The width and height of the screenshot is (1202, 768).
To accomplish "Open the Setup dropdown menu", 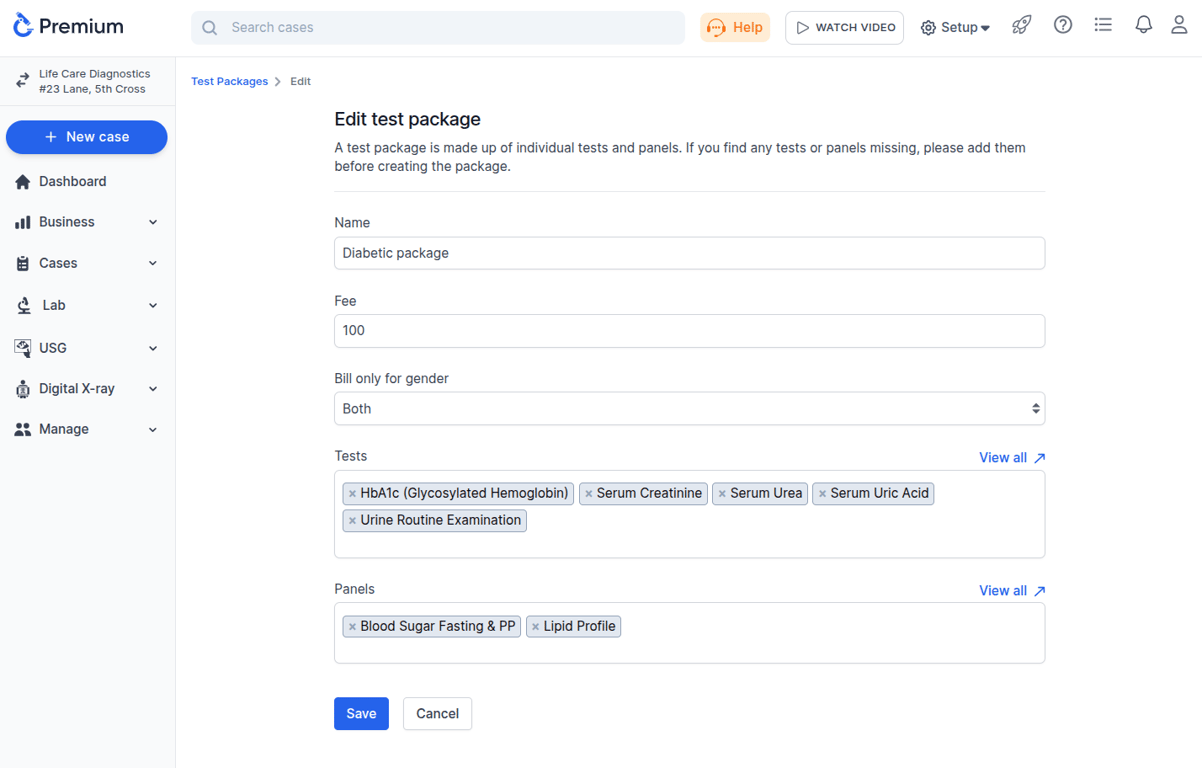I will pos(955,28).
